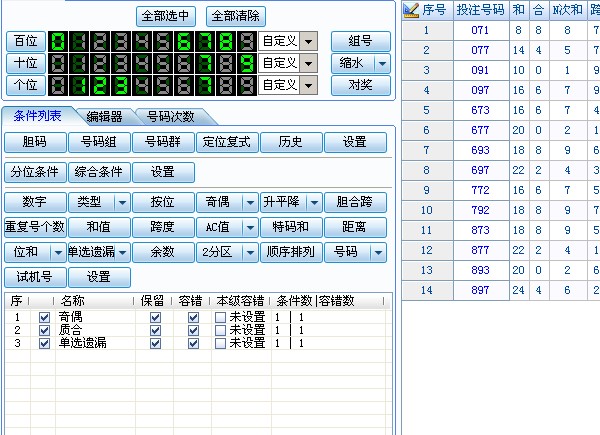The height and width of the screenshot is (435, 600).
Task: Open the 自定义 dropdown for 个位
Action: point(308,86)
